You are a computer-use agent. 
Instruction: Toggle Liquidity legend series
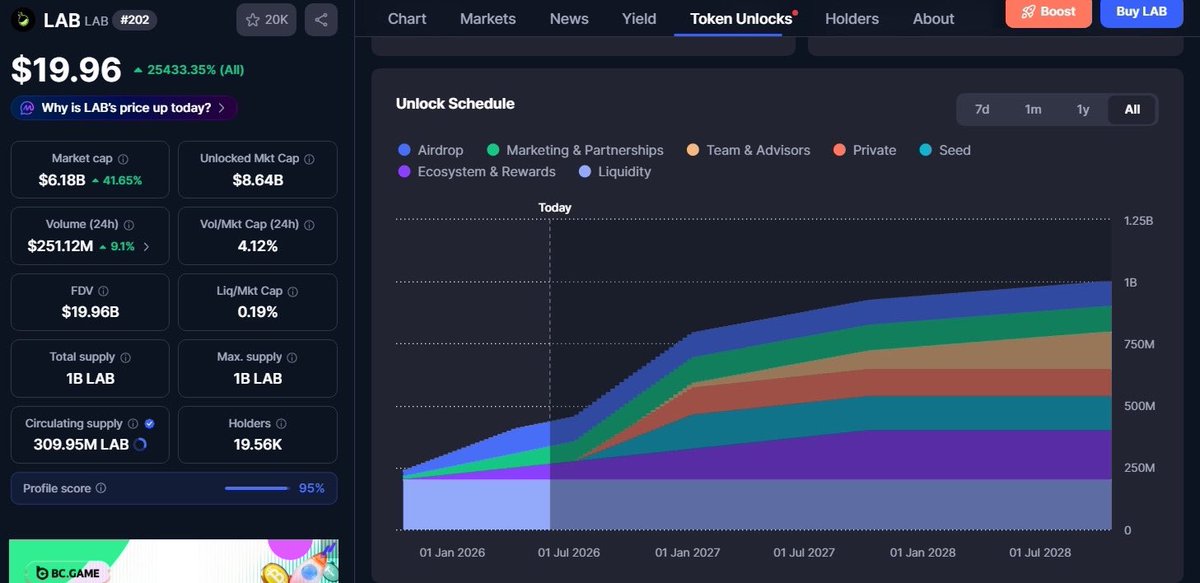615,172
